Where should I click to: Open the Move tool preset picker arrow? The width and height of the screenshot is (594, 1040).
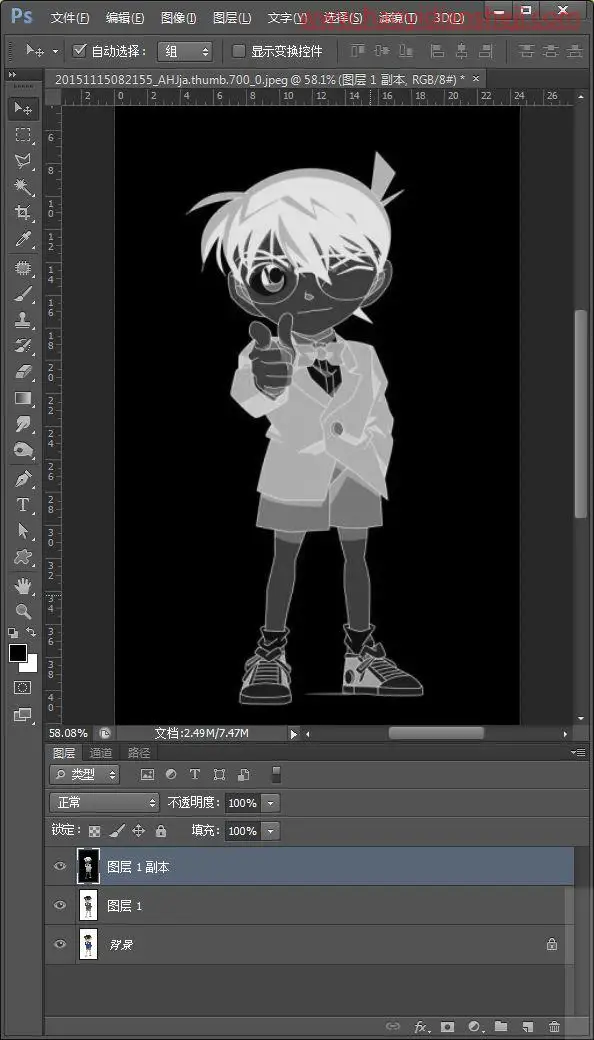56,51
